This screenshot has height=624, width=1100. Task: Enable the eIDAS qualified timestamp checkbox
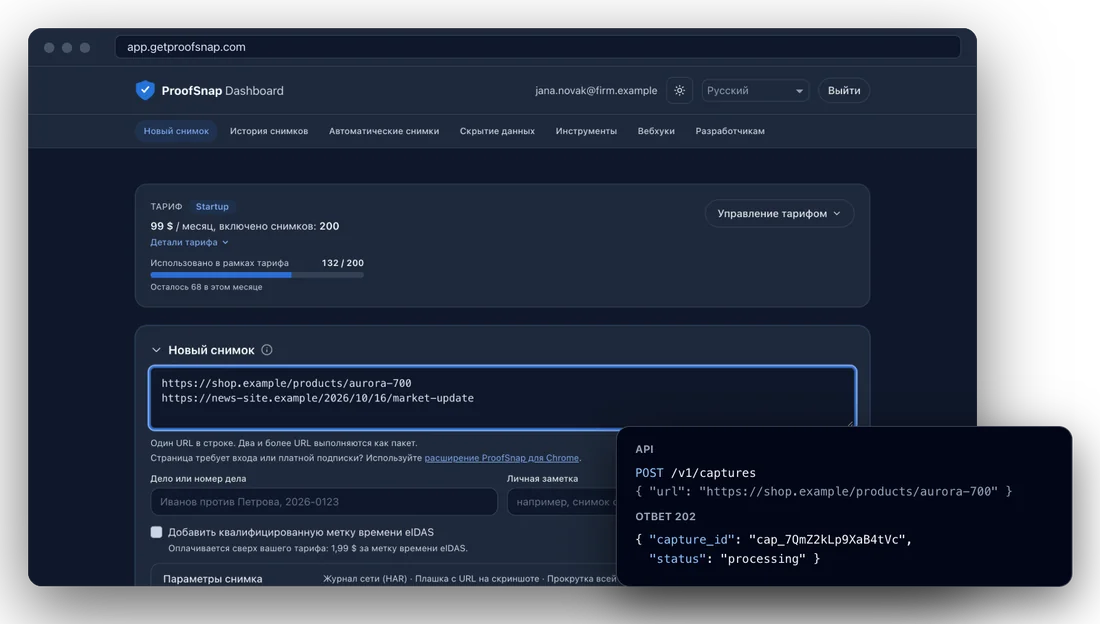click(156, 532)
